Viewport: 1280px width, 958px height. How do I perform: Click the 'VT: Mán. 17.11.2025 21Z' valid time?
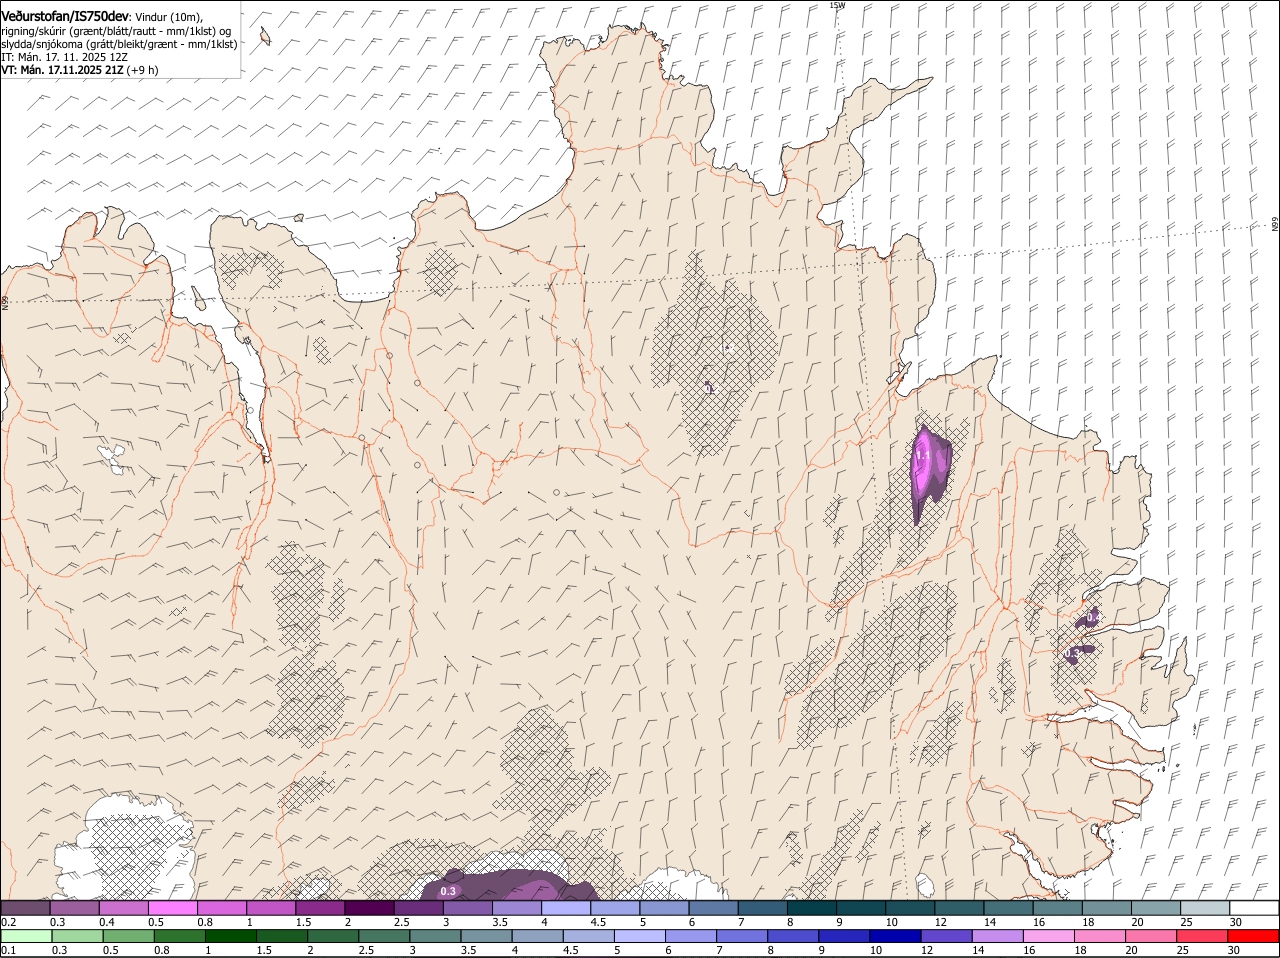(x=62, y=70)
